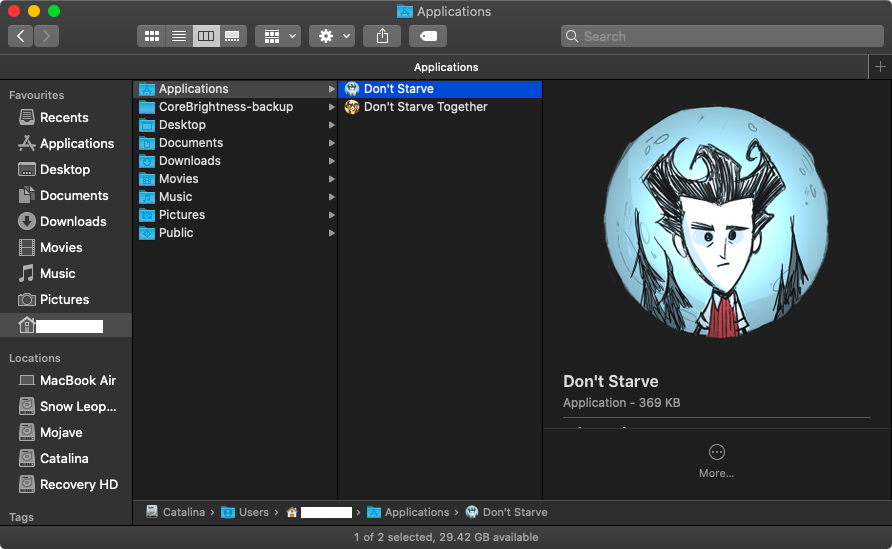Viewport: 892px width, 549px height.
Task: Open Applications in the sidebar
Action: coord(66,144)
